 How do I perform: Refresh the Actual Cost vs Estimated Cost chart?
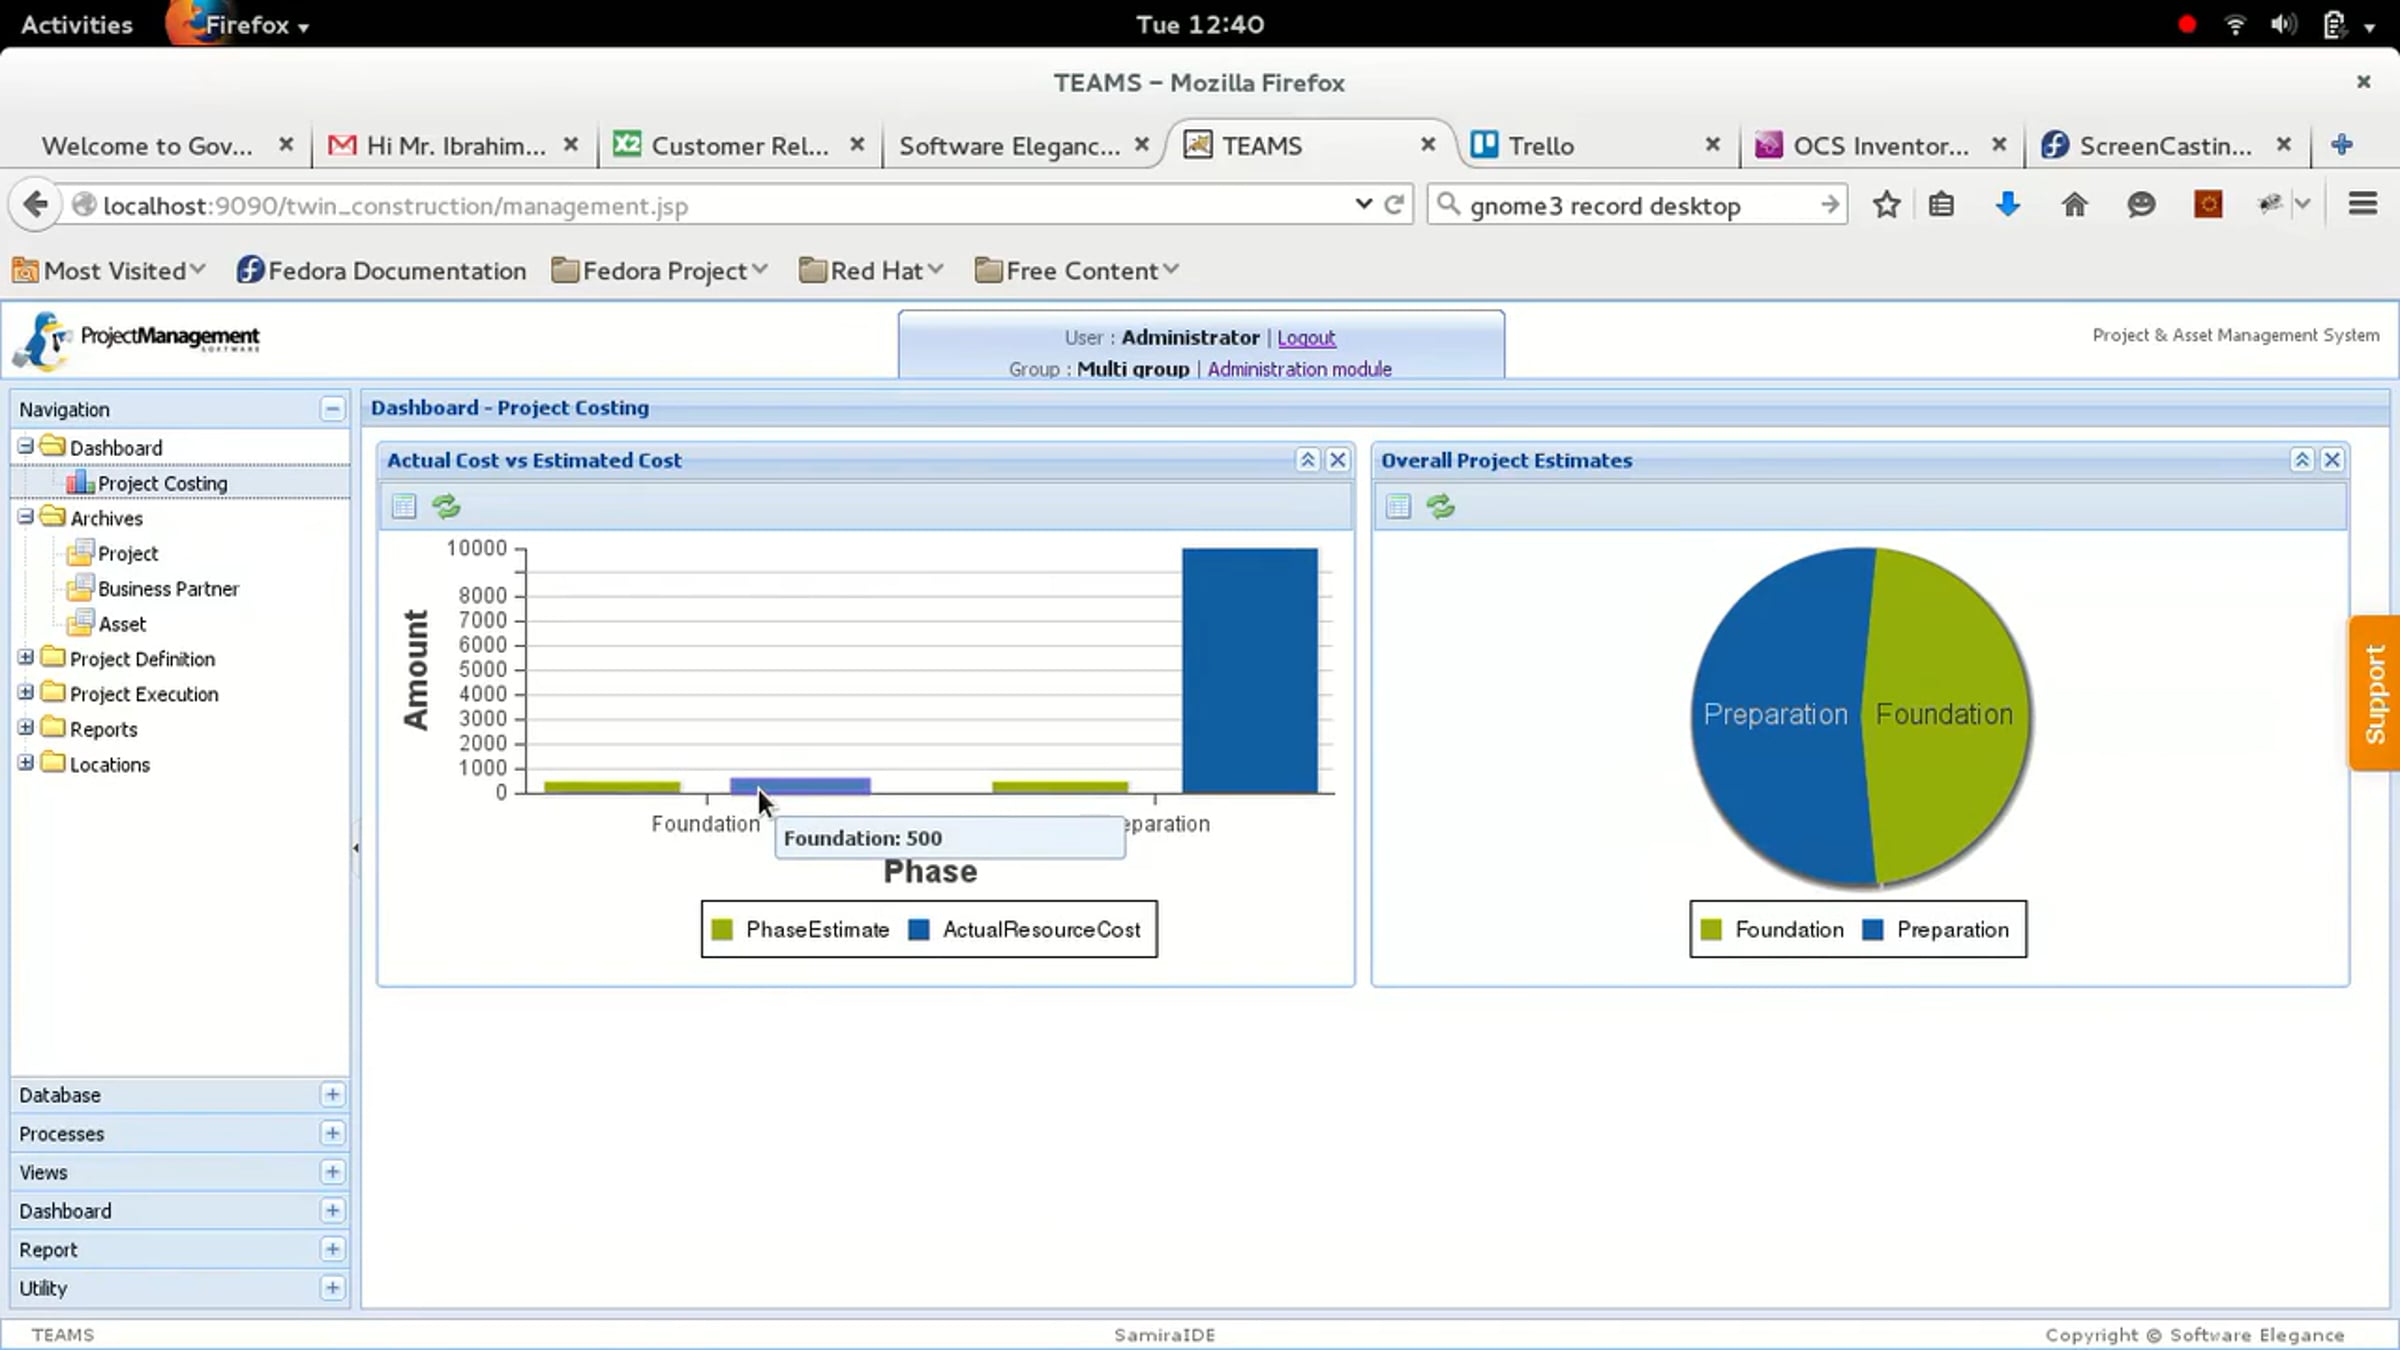(446, 506)
